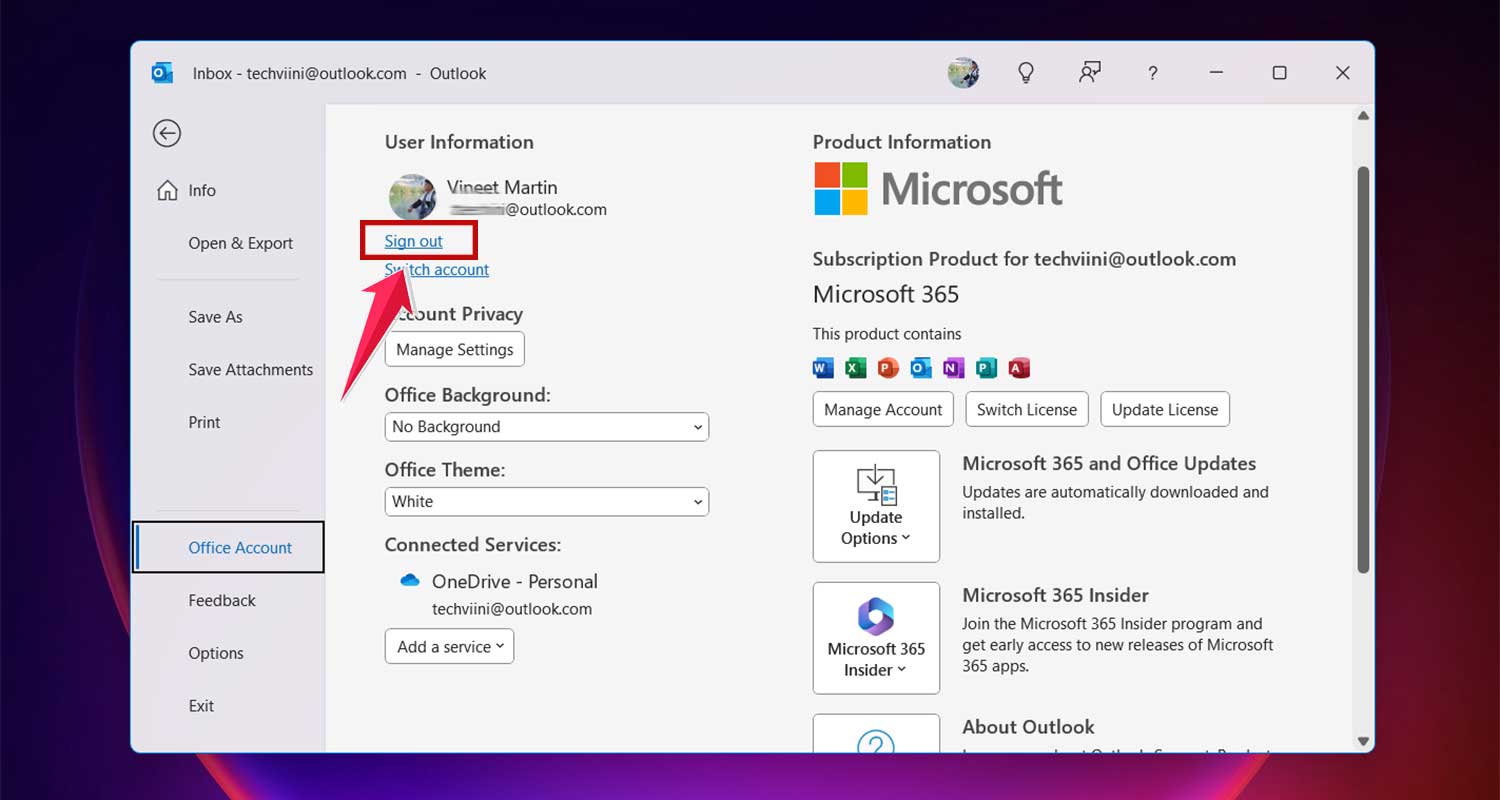
Task: Expand the Add a service menu
Action: 449,646
